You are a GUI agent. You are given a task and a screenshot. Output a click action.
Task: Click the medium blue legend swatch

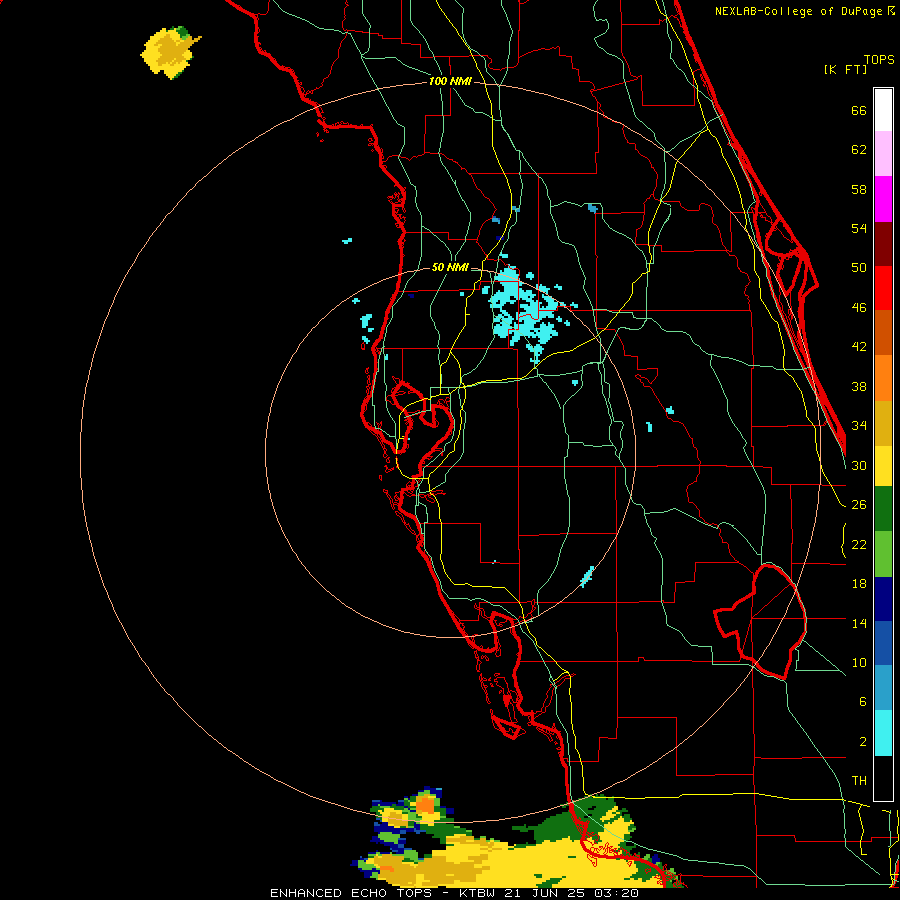883,643
